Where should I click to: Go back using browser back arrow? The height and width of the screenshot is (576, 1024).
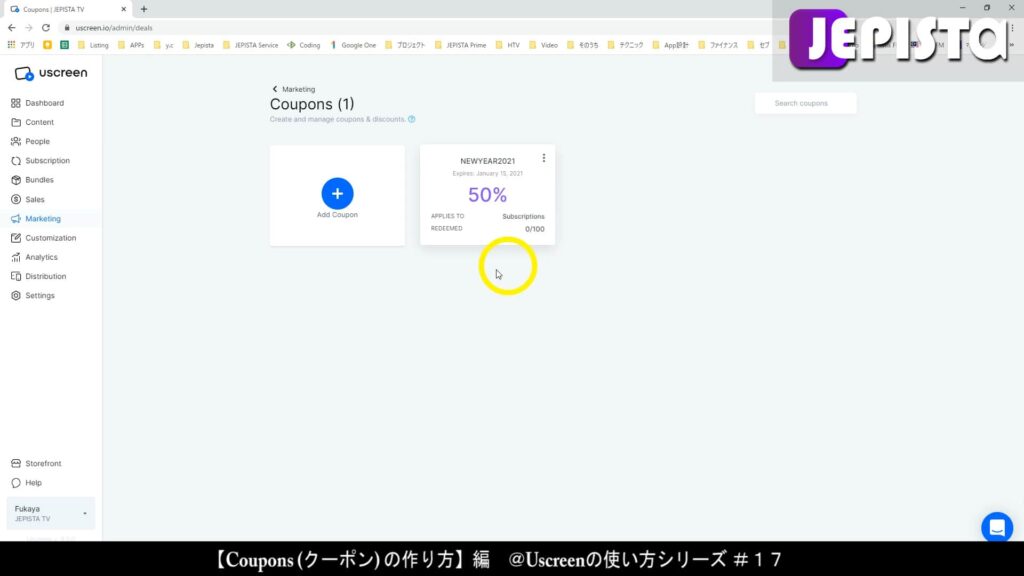(12, 27)
